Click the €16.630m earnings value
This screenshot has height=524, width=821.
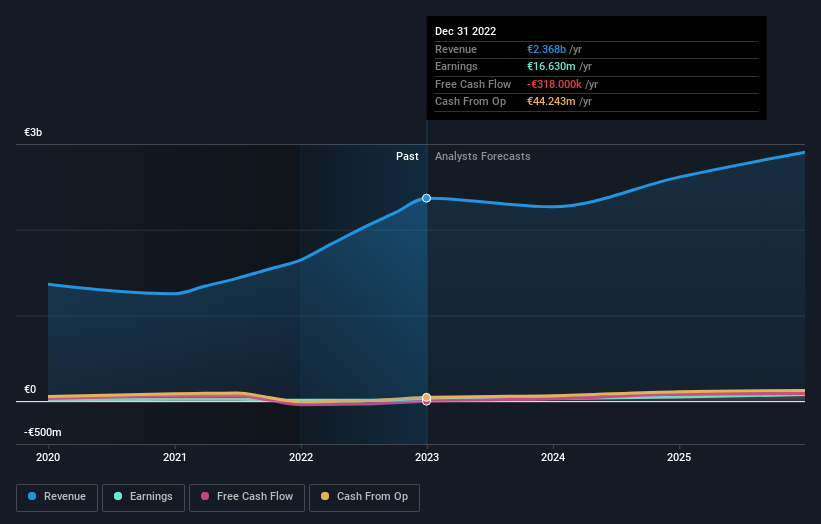click(551, 66)
